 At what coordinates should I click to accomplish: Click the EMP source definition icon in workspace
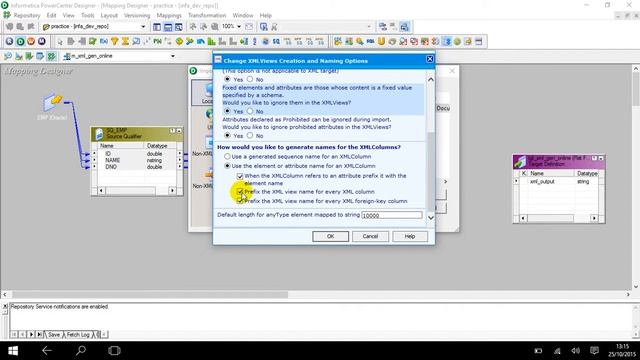point(53,102)
